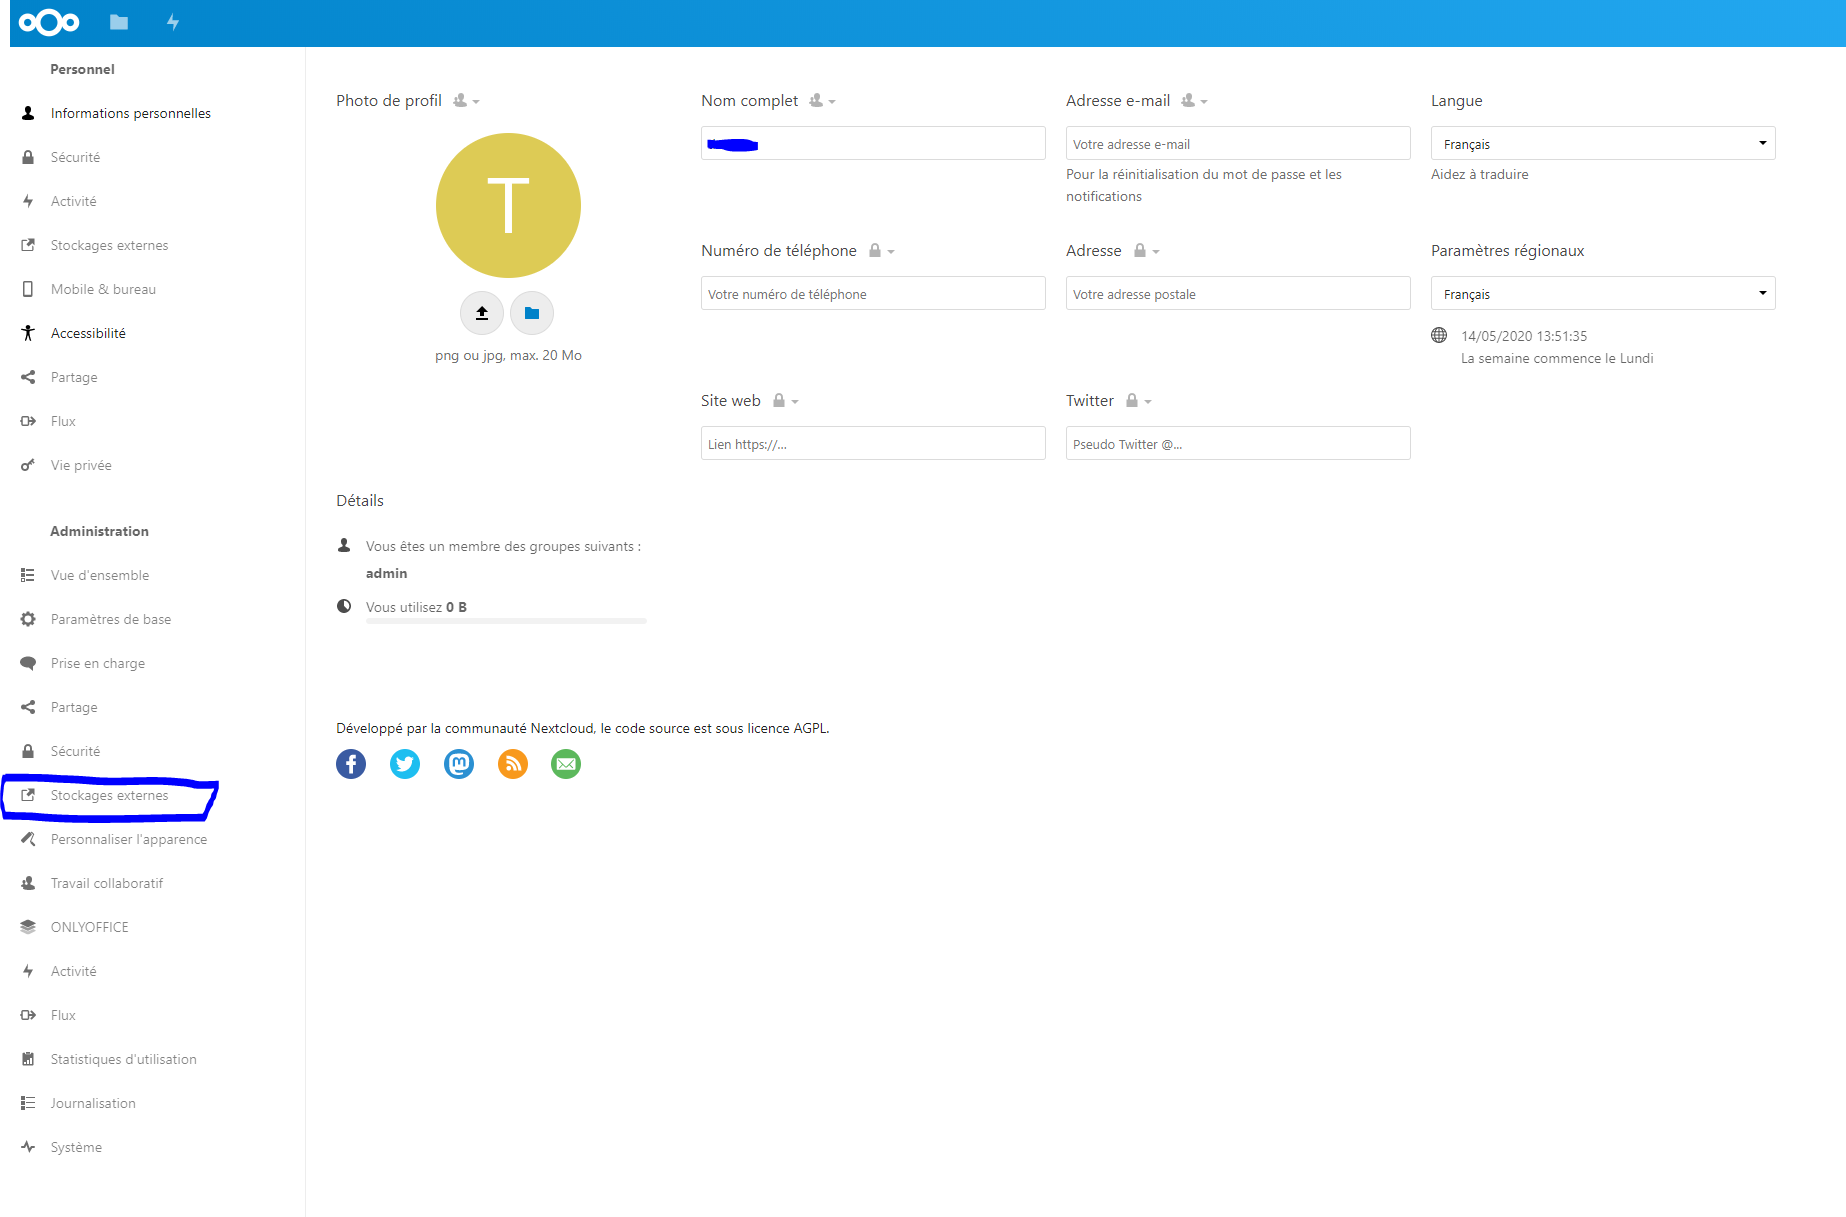1846x1217 pixels.
Task: Open personal Stockages externes section
Action: tap(109, 245)
